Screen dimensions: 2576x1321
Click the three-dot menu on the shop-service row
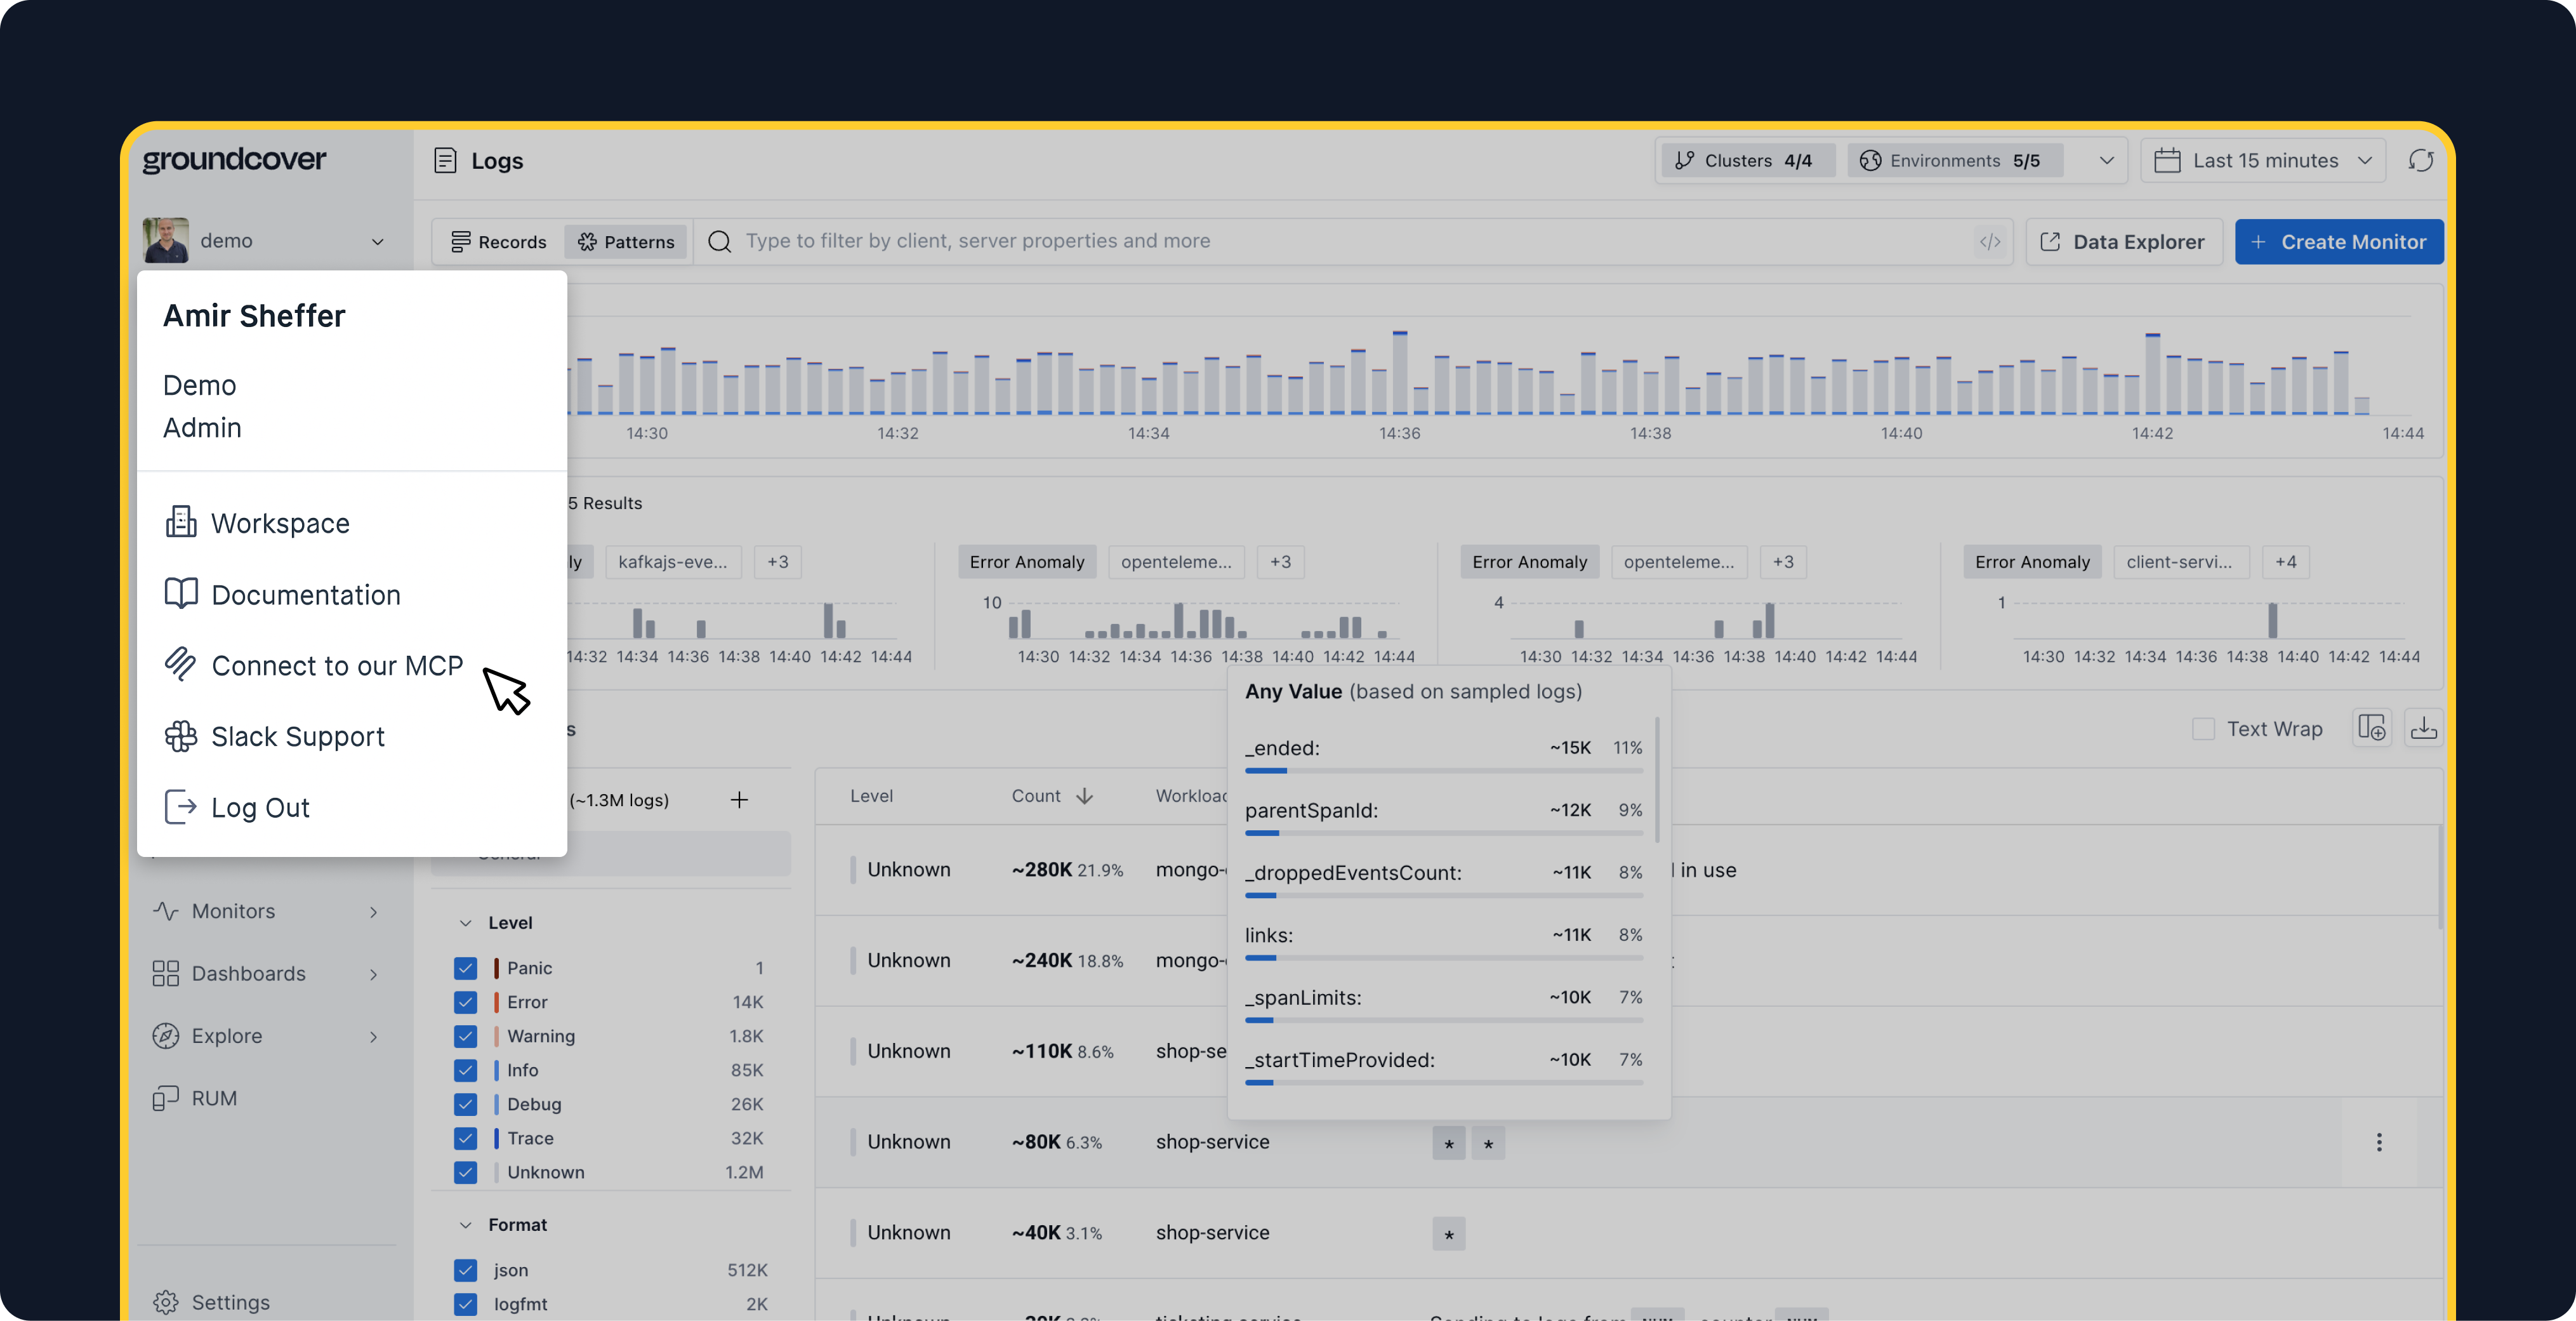2378,1142
